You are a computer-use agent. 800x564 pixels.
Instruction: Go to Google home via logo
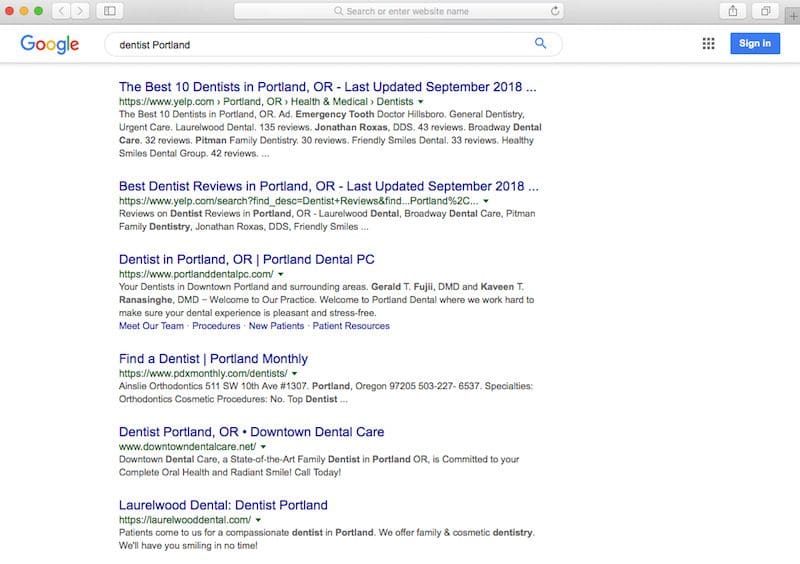click(49, 44)
